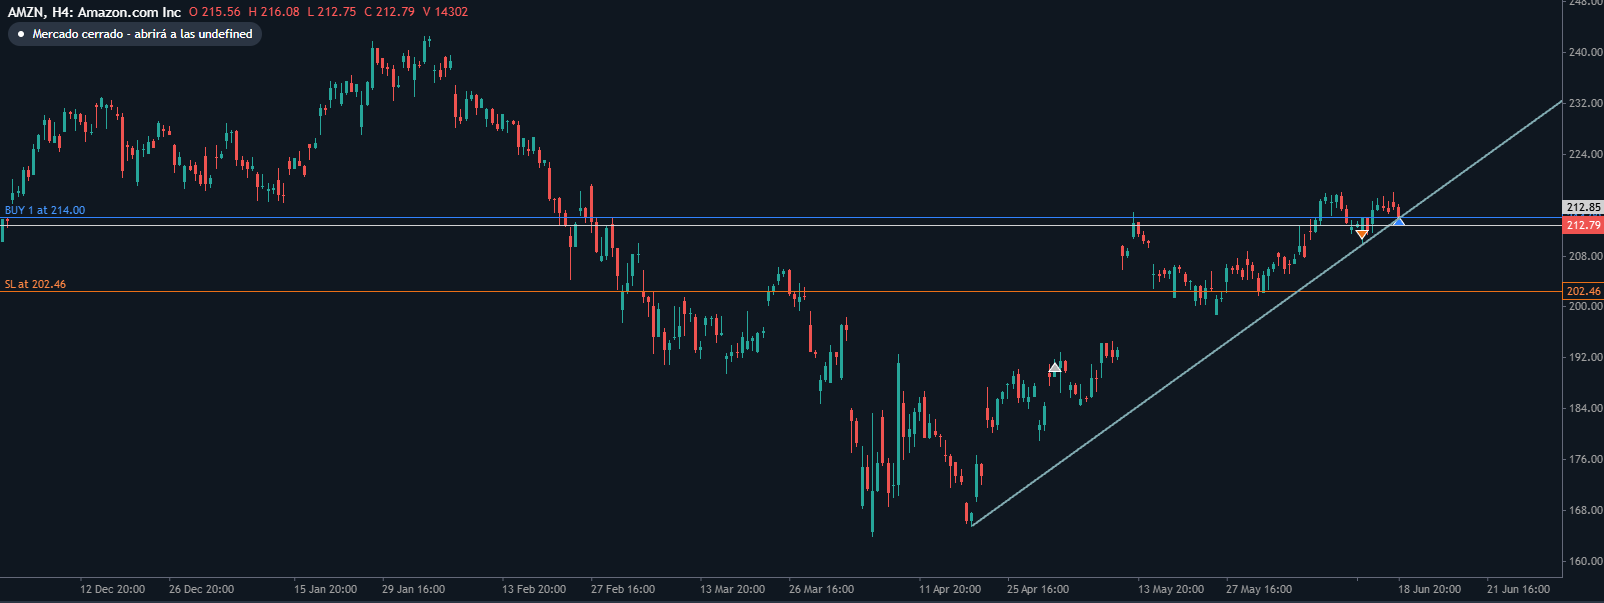Click the O 215.56 open value

(215, 12)
